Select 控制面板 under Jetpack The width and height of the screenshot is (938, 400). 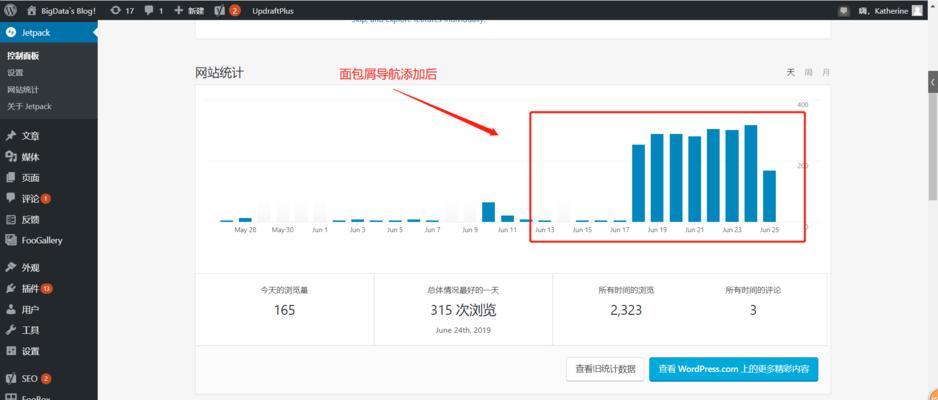click(x=23, y=56)
